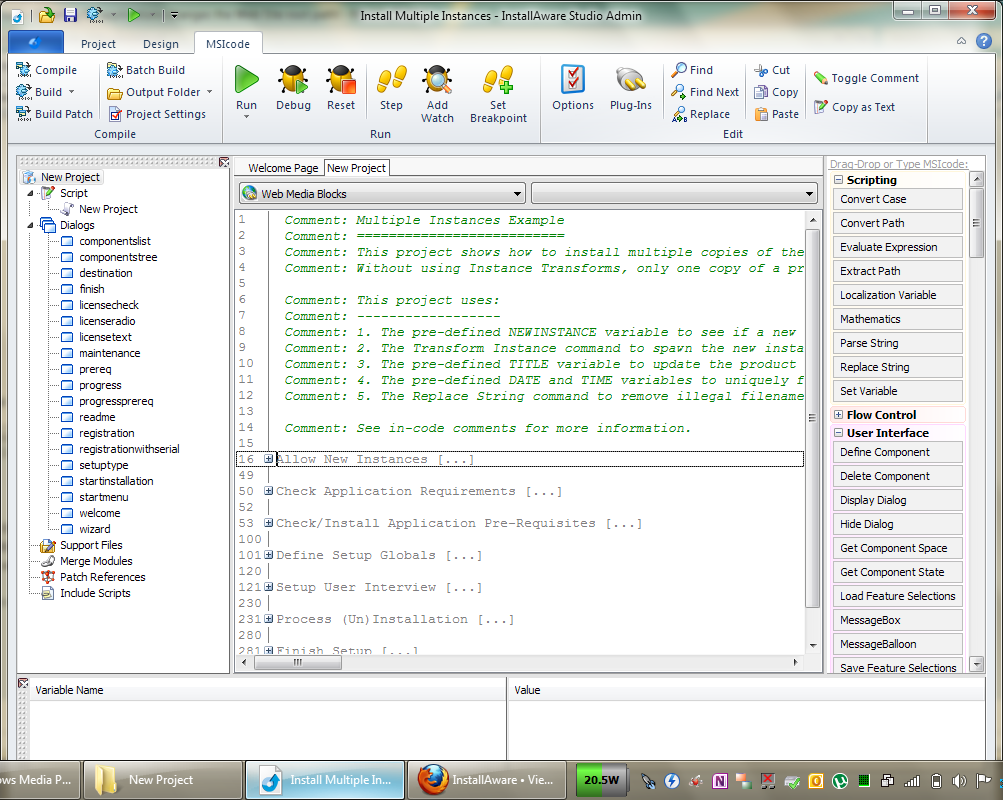Switch to the Project ribbon tab

click(99, 43)
